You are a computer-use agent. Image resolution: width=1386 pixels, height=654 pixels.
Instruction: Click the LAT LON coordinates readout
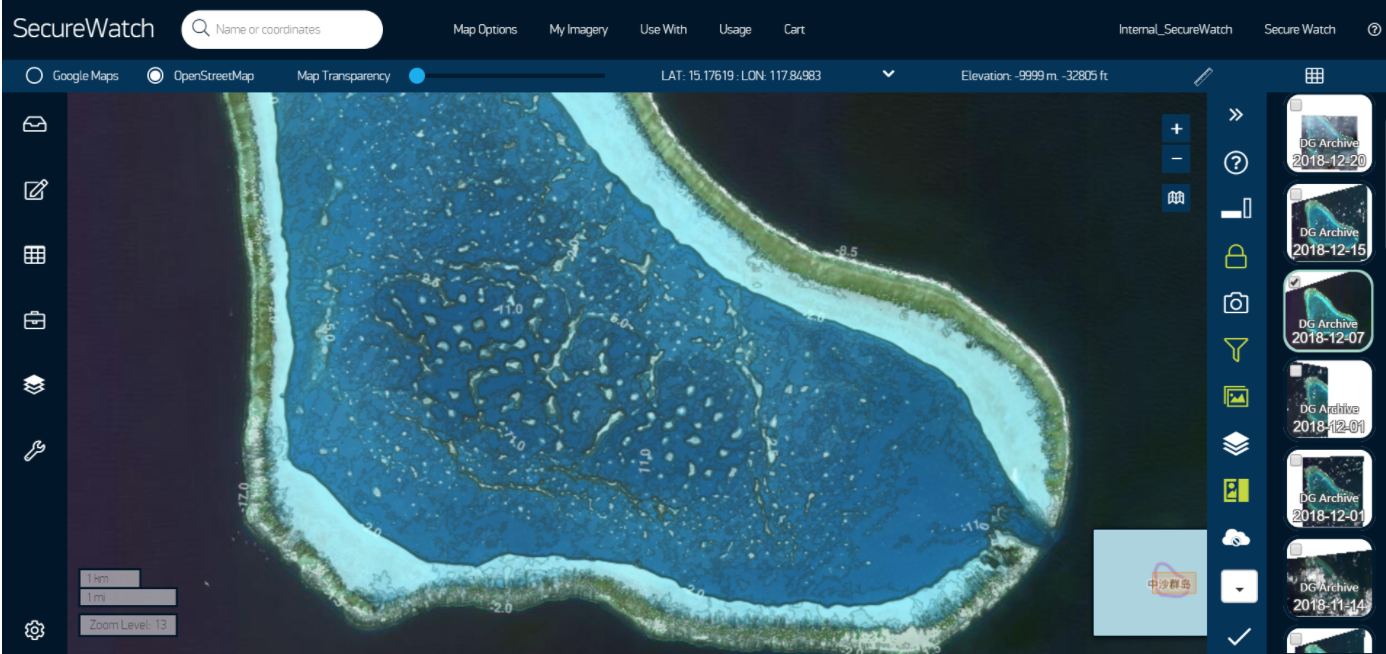click(x=741, y=75)
